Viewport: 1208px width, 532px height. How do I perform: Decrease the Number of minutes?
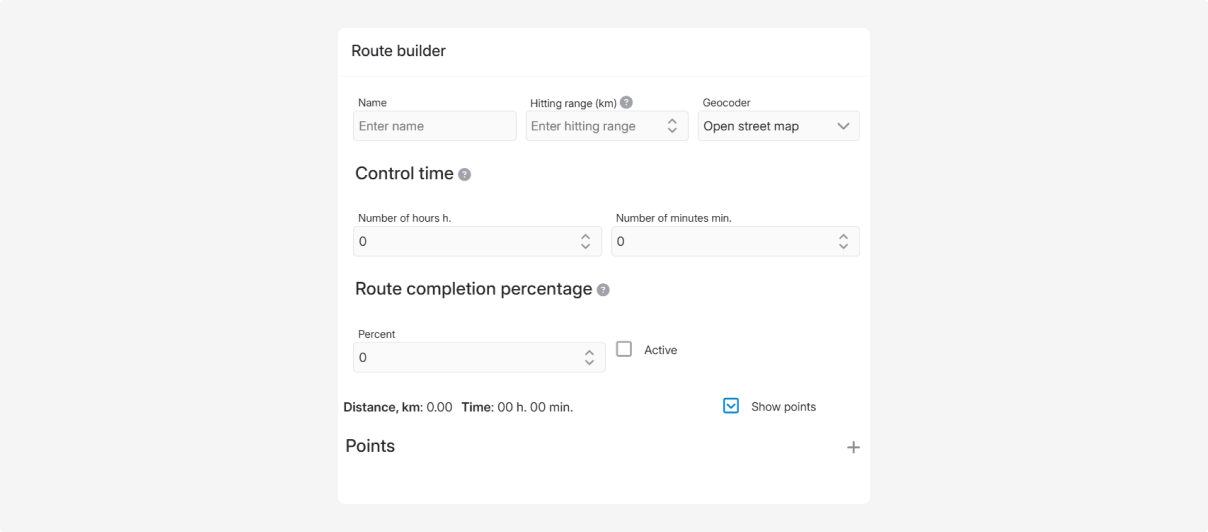click(843, 246)
